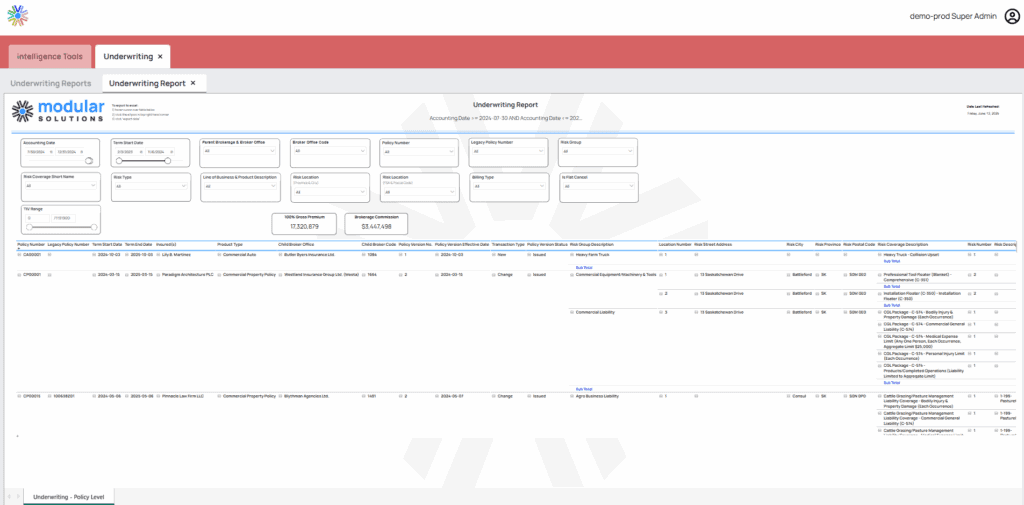Sort by the Transaction Type column header
1024x505 pixels.
tap(508, 244)
